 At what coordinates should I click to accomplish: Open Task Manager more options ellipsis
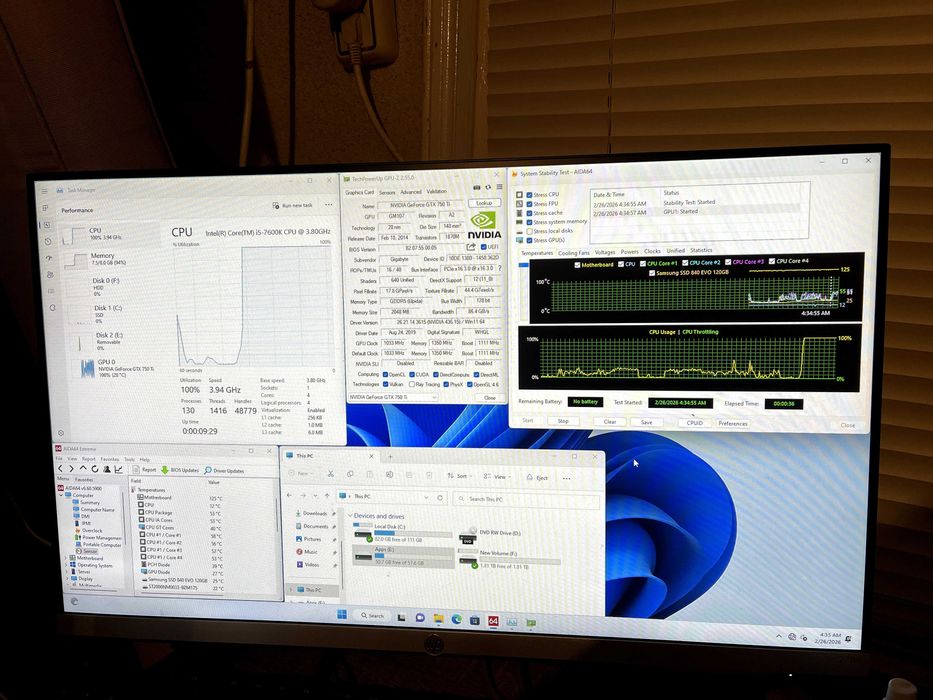click(328, 205)
